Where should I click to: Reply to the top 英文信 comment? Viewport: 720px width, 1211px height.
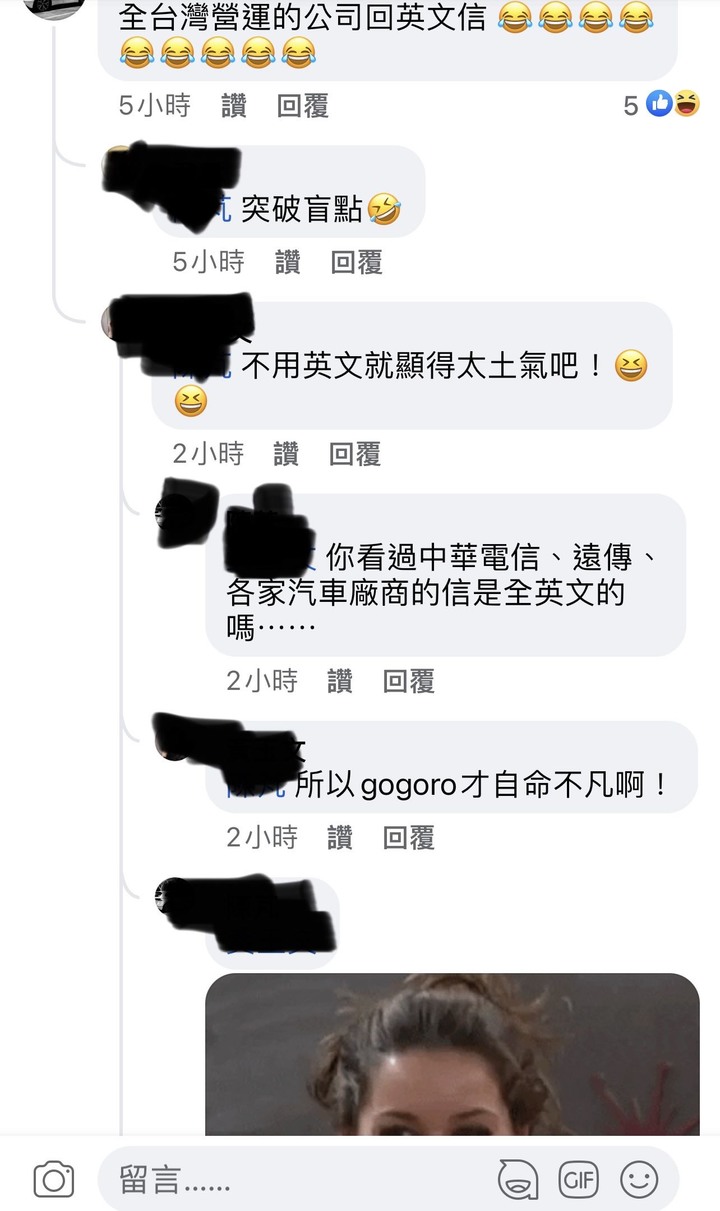(303, 106)
